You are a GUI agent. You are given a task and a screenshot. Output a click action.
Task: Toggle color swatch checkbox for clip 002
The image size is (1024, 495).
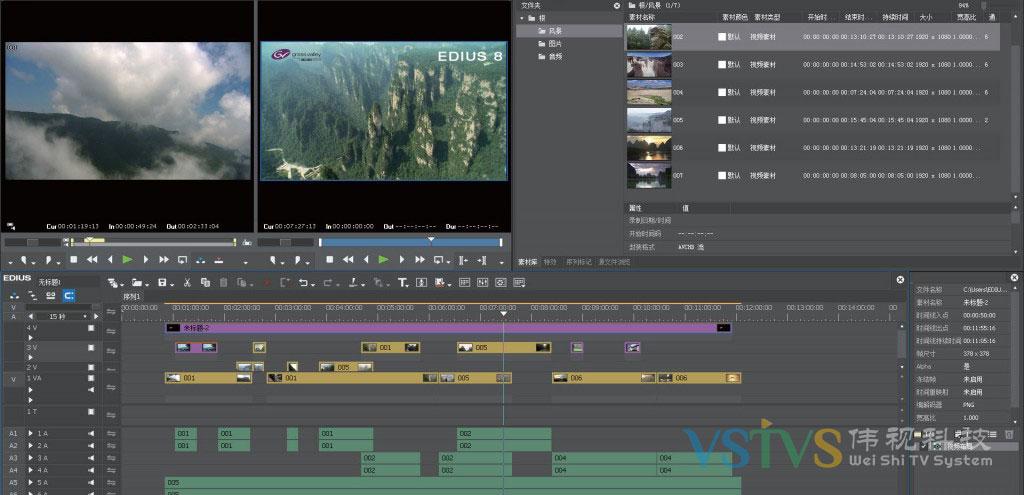click(x=722, y=37)
